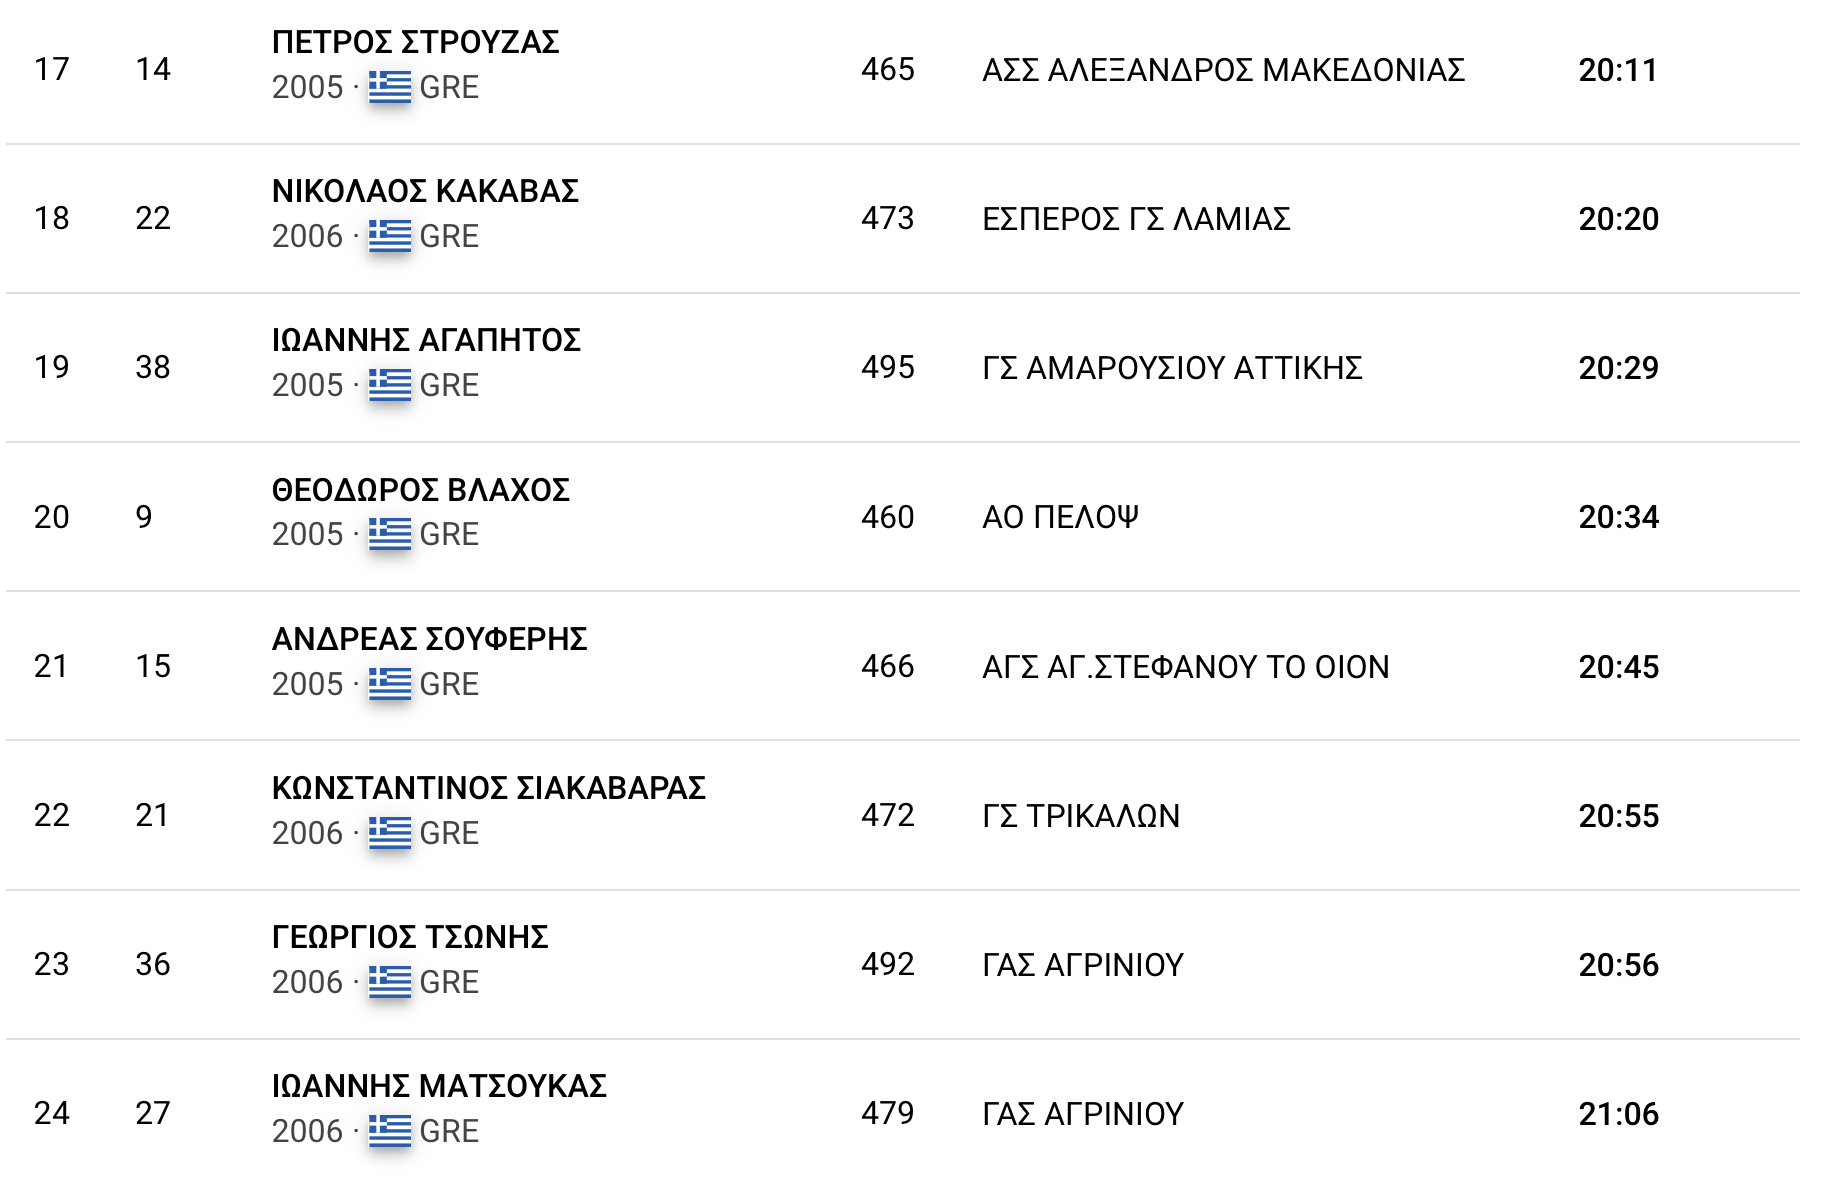Open club ΕΣΠΕΡΟΣ ΓΣ ΛΑΜΙΑΣ

(1136, 219)
